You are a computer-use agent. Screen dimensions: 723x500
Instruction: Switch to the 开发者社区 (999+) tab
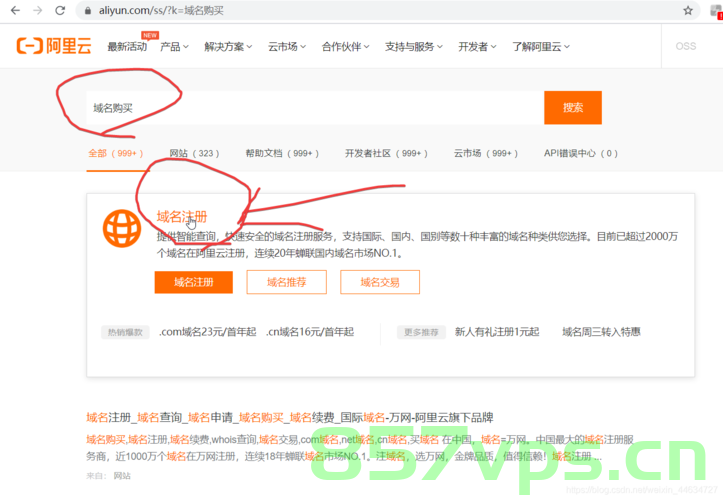point(386,154)
